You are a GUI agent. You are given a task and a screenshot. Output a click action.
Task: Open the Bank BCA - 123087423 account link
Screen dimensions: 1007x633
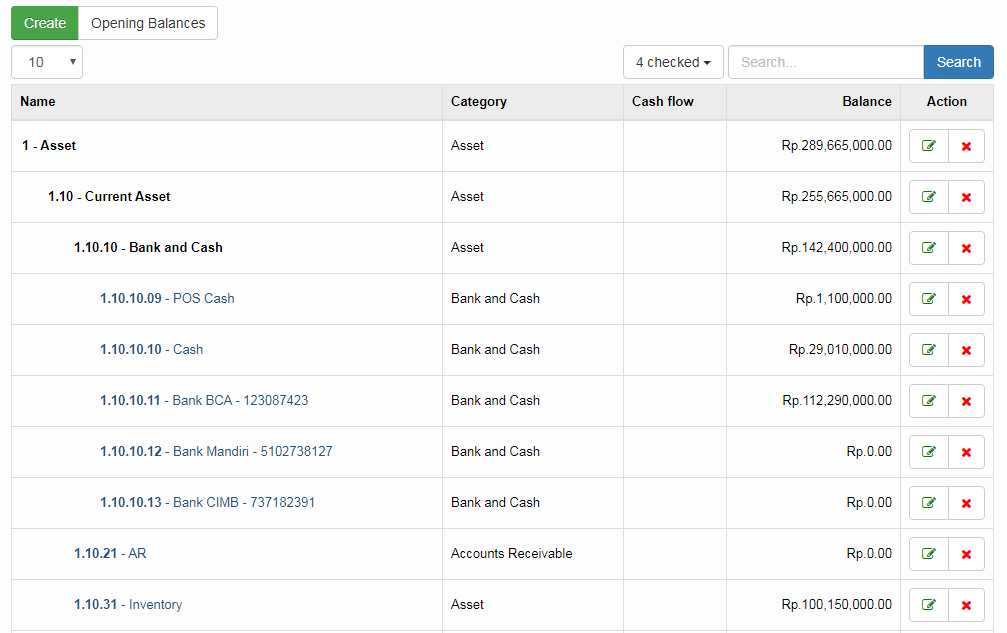point(240,400)
